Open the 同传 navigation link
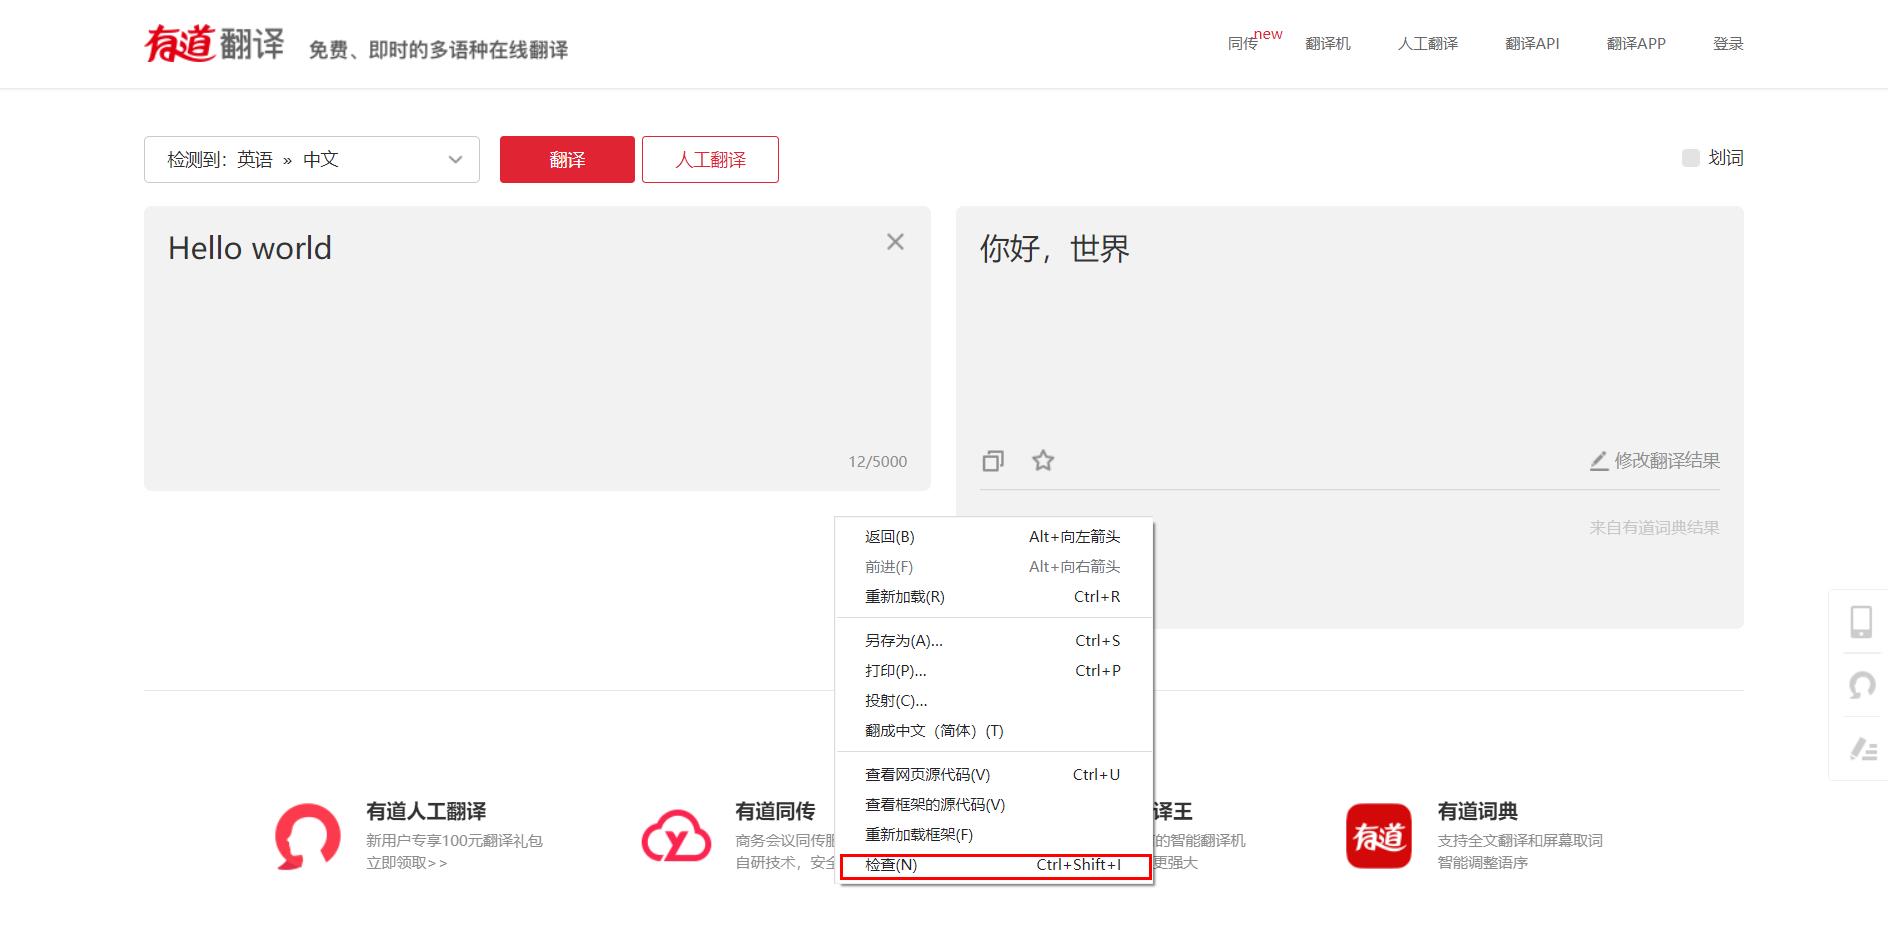 [x=1243, y=44]
